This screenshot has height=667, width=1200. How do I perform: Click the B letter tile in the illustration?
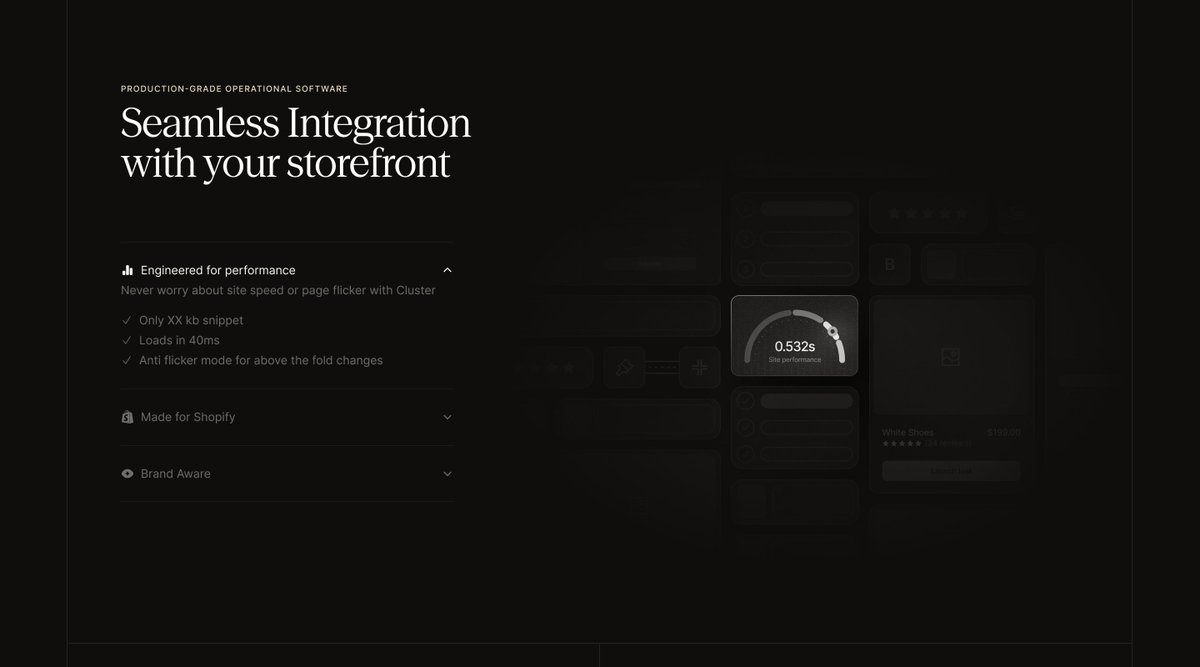point(890,265)
